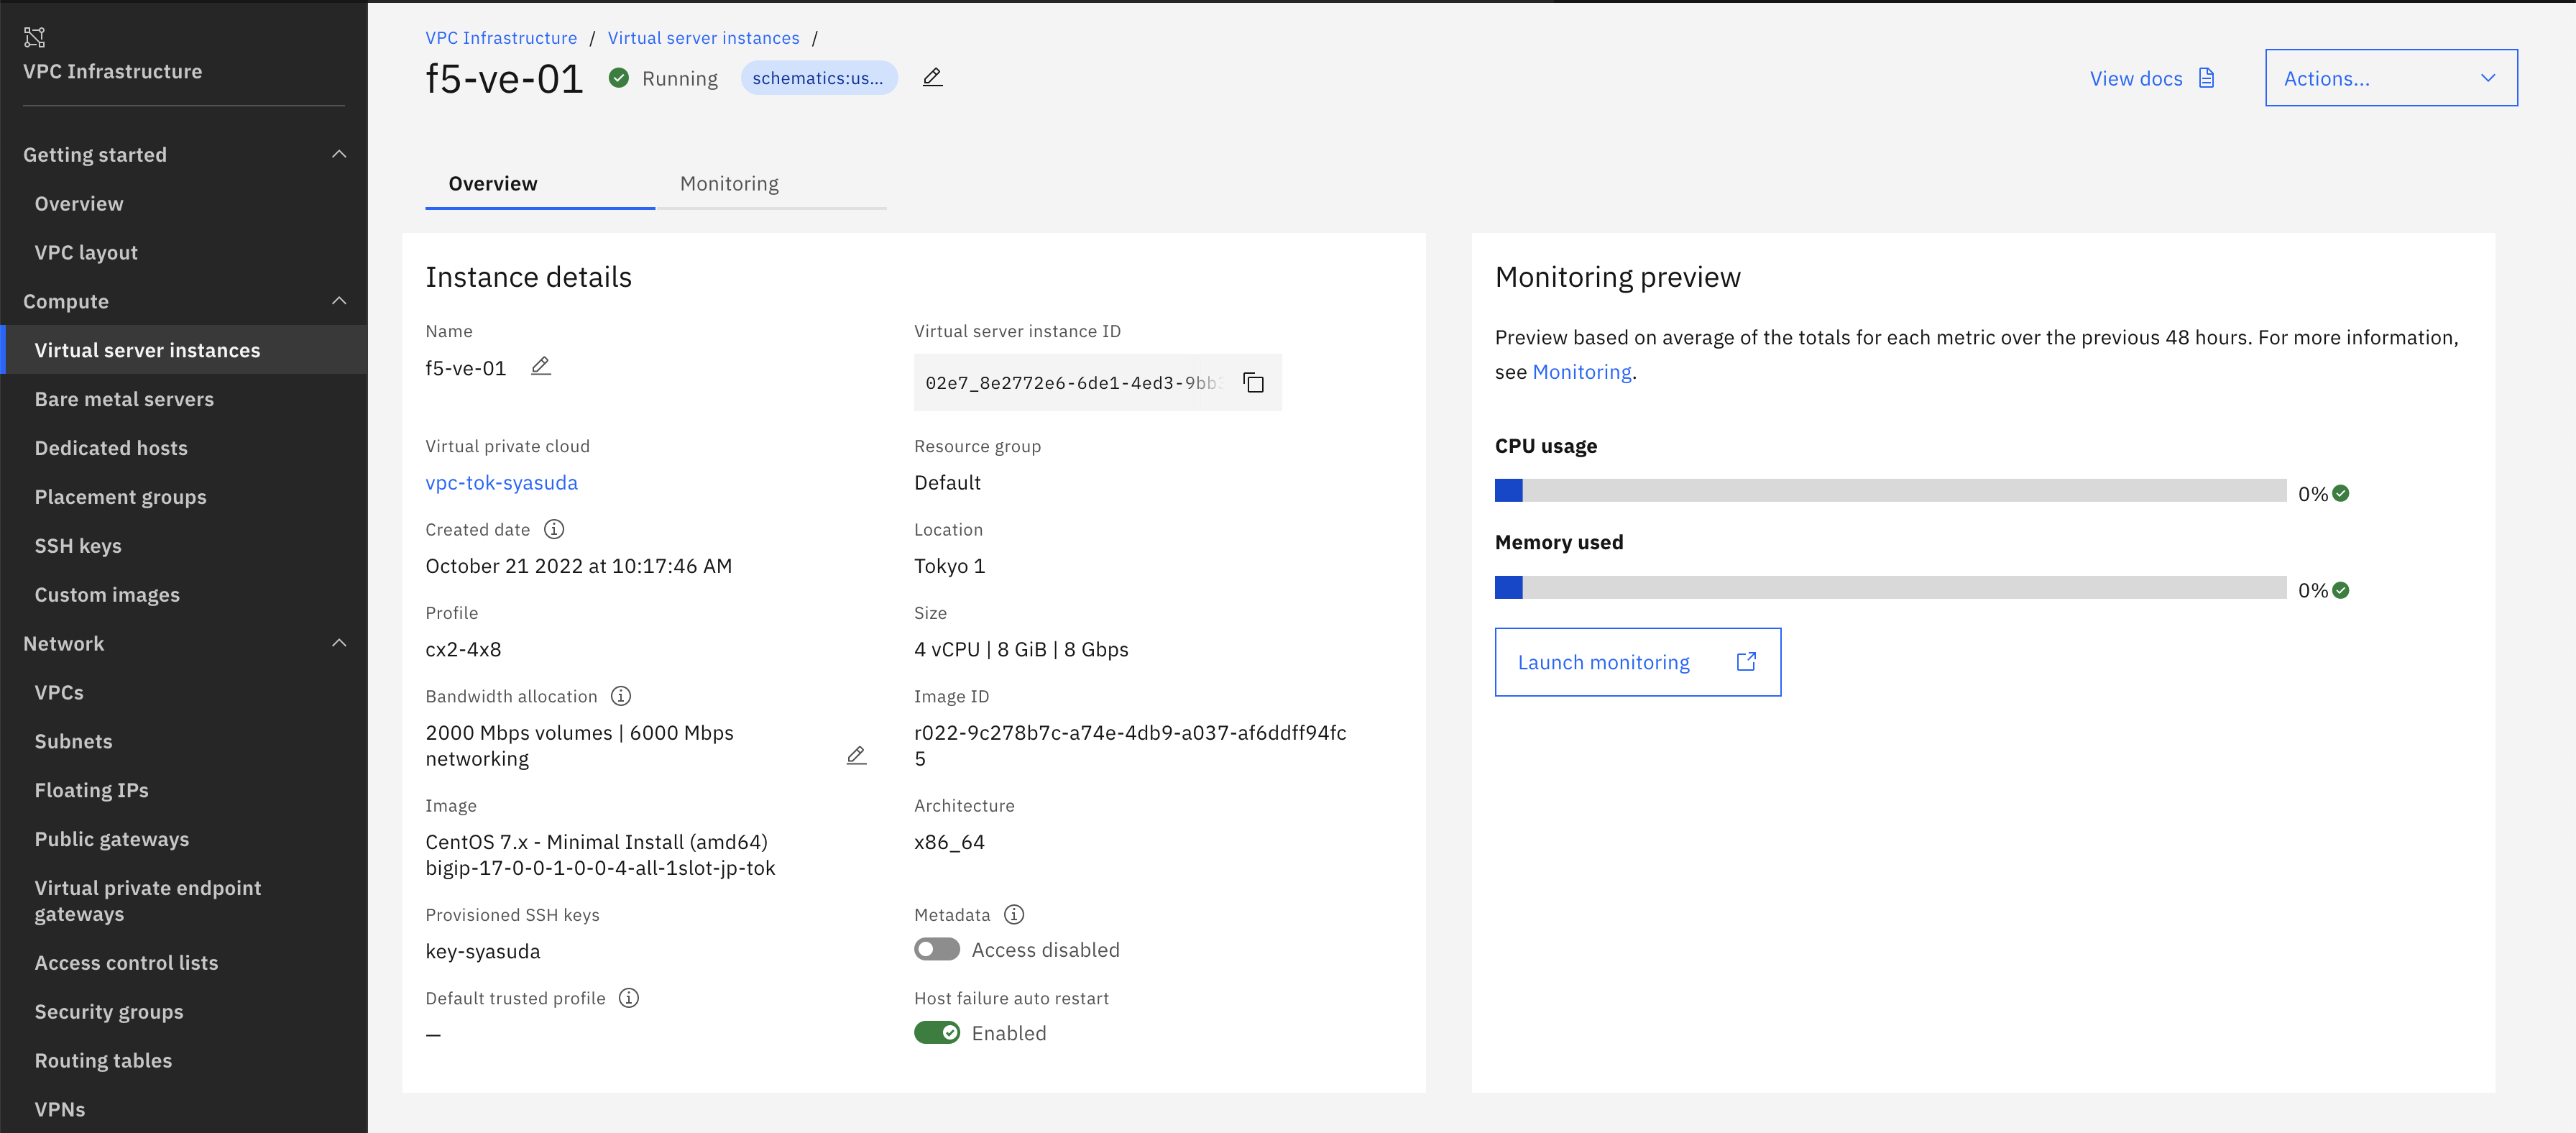
Task: Click the edit pencil beside the schematics tag
Action: (932, 78)
